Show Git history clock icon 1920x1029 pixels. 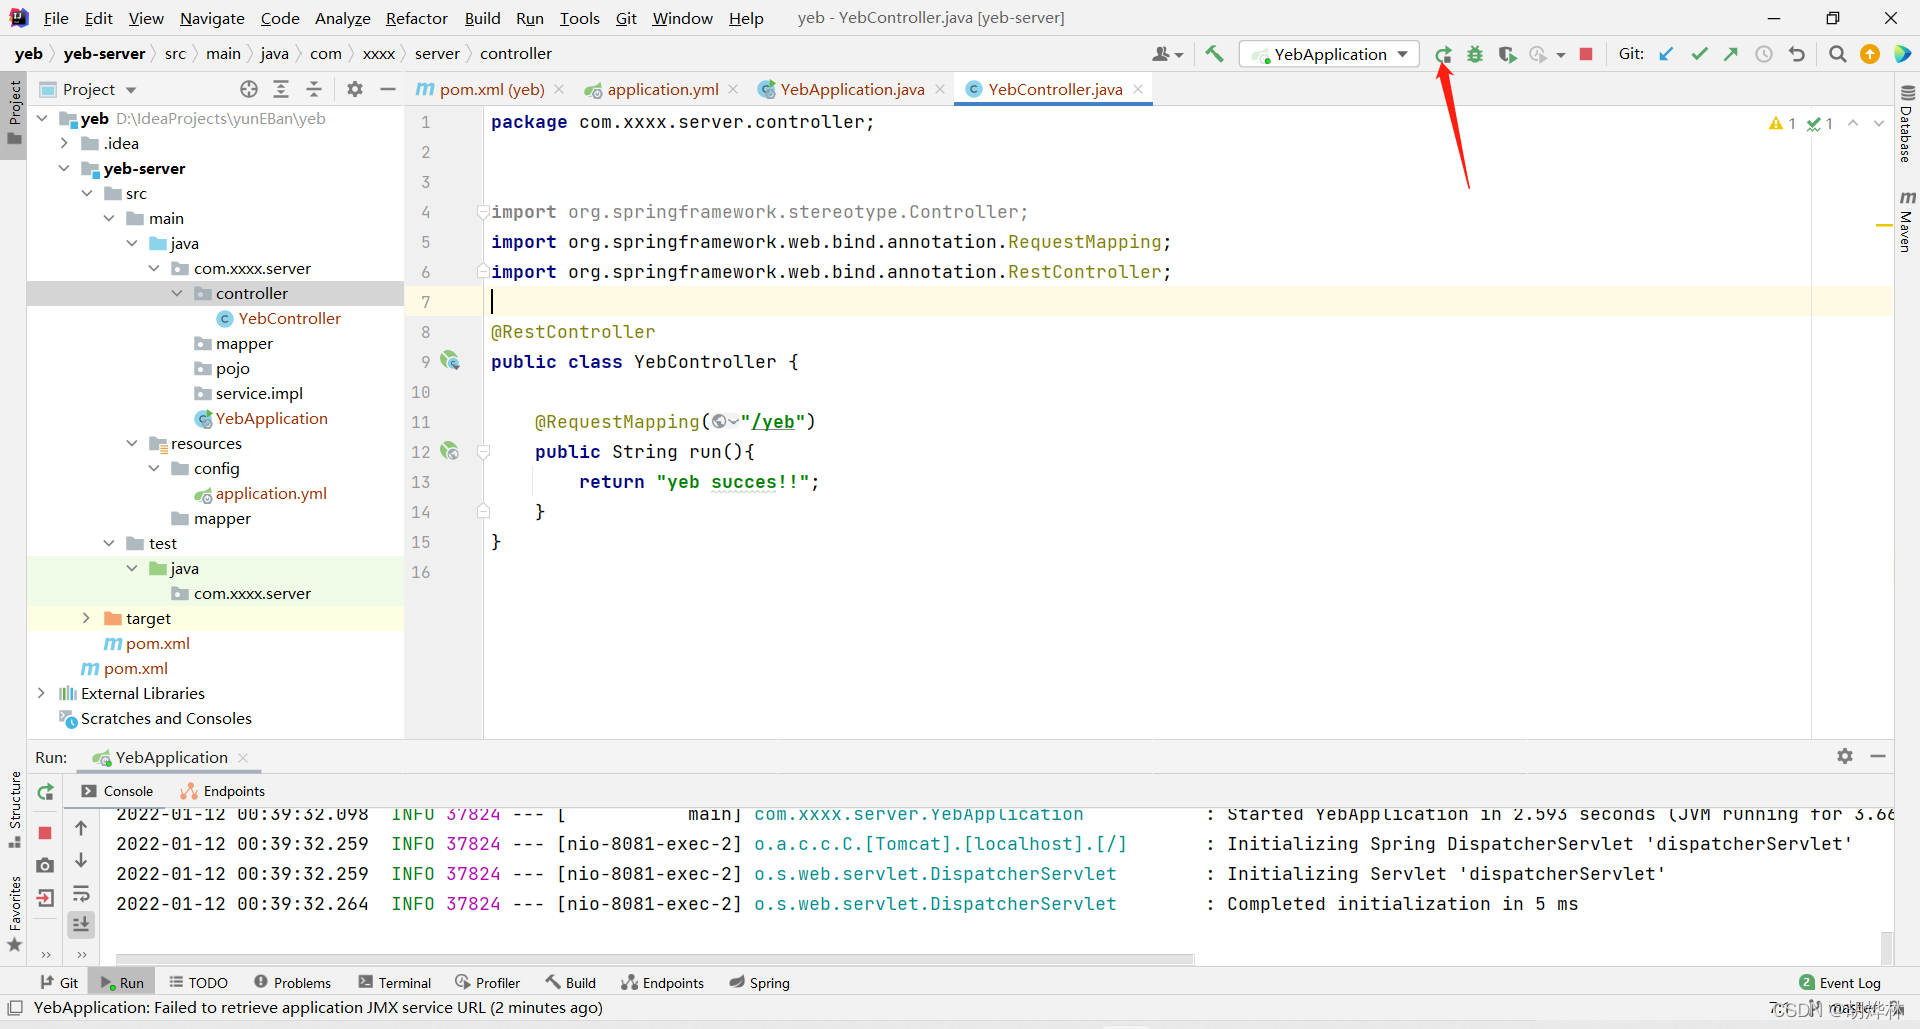tap(1764, 54)
